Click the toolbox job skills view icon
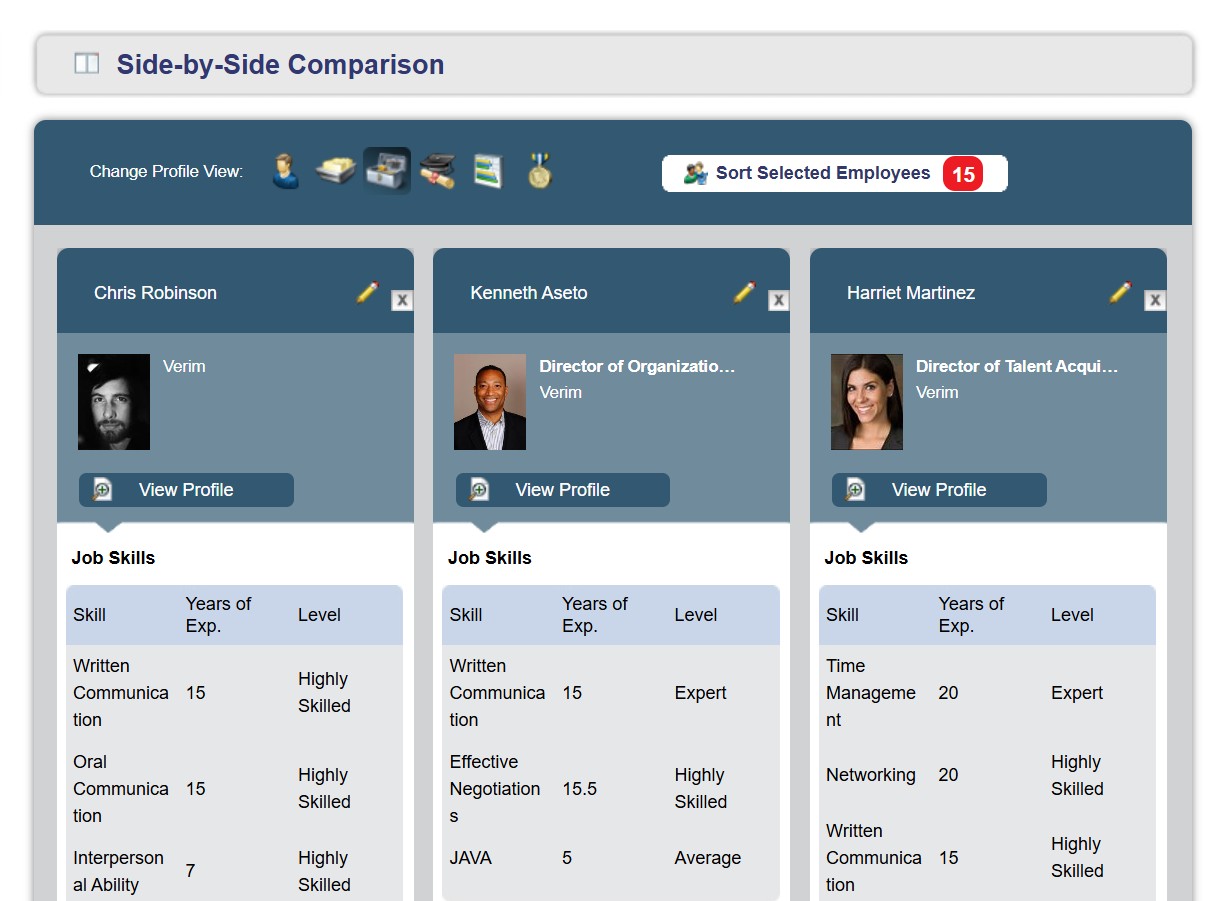Image resolution: width=1221 pixels, height=901 pixels. click(x=387, y=171)
